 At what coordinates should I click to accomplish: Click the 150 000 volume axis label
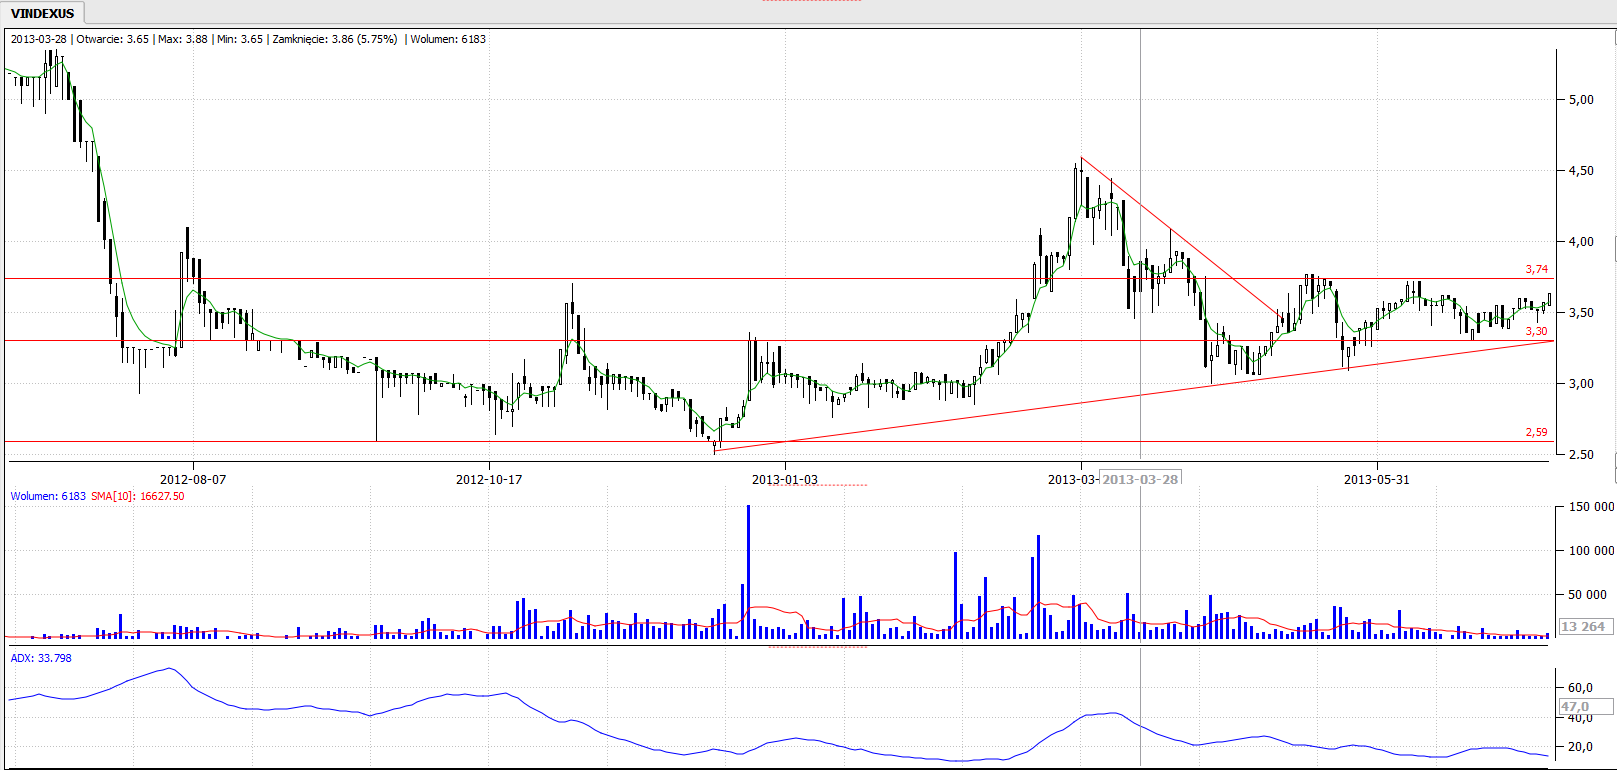pos(1591,507)
